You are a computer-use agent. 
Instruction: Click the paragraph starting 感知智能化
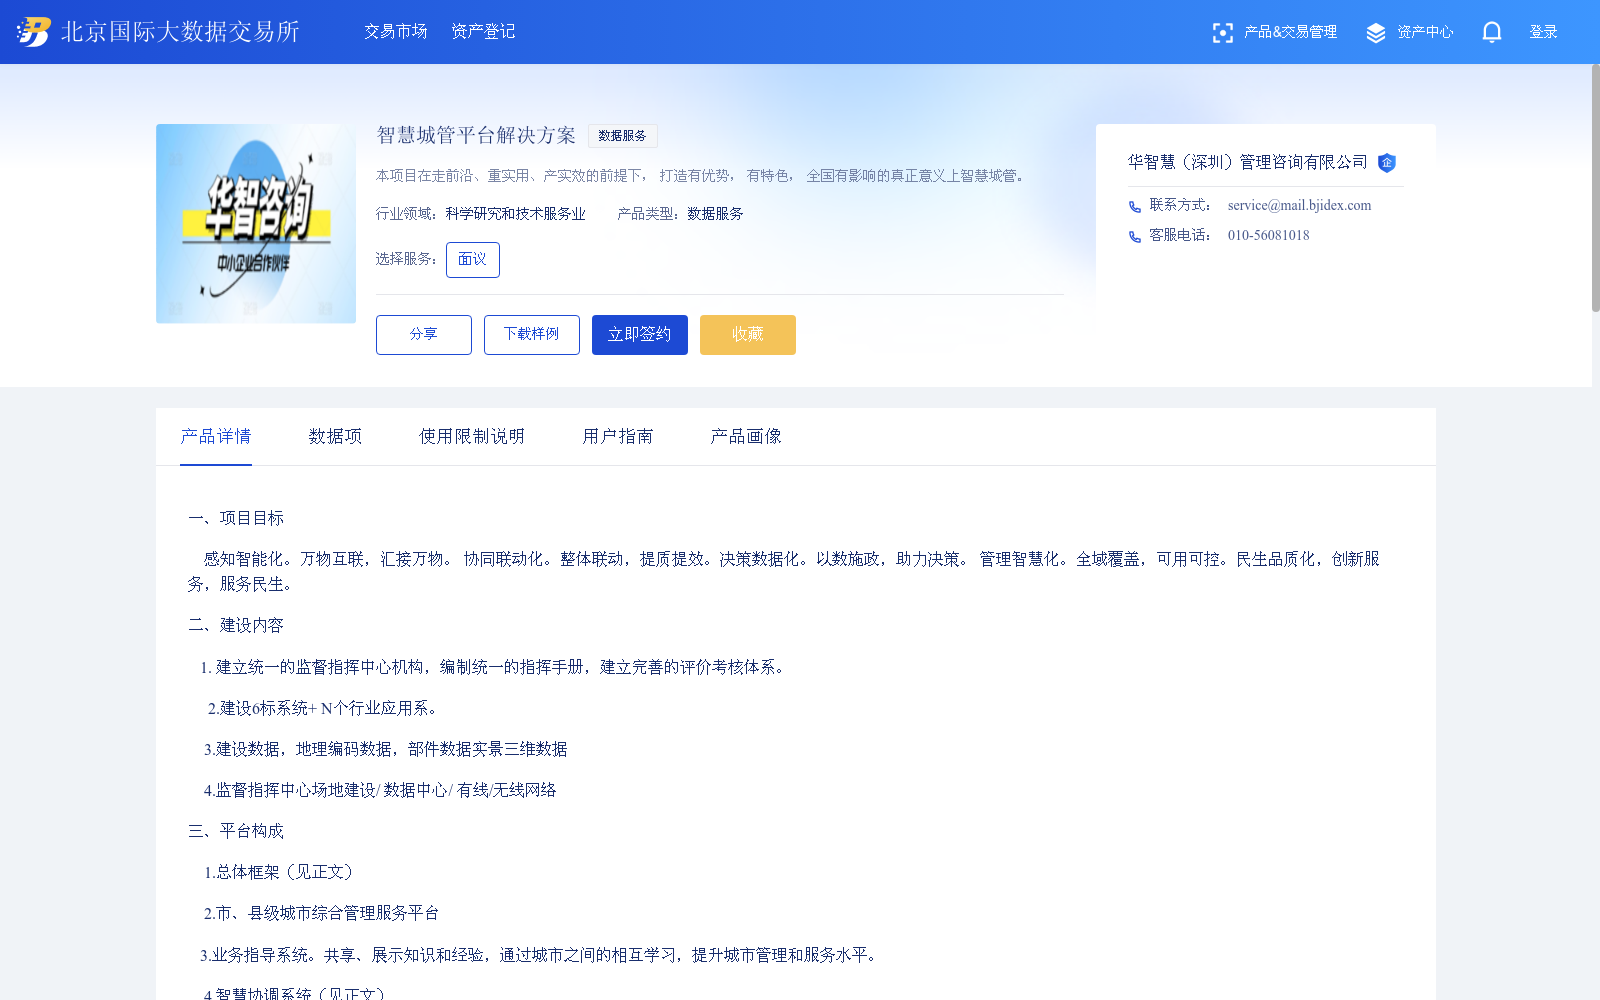(784, 571)
